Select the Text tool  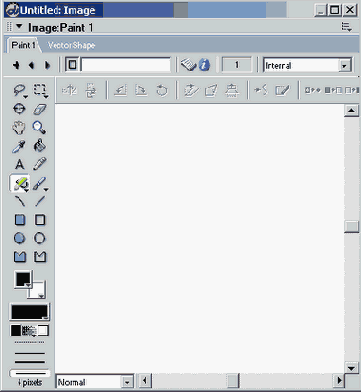click(x=20, y=165)
